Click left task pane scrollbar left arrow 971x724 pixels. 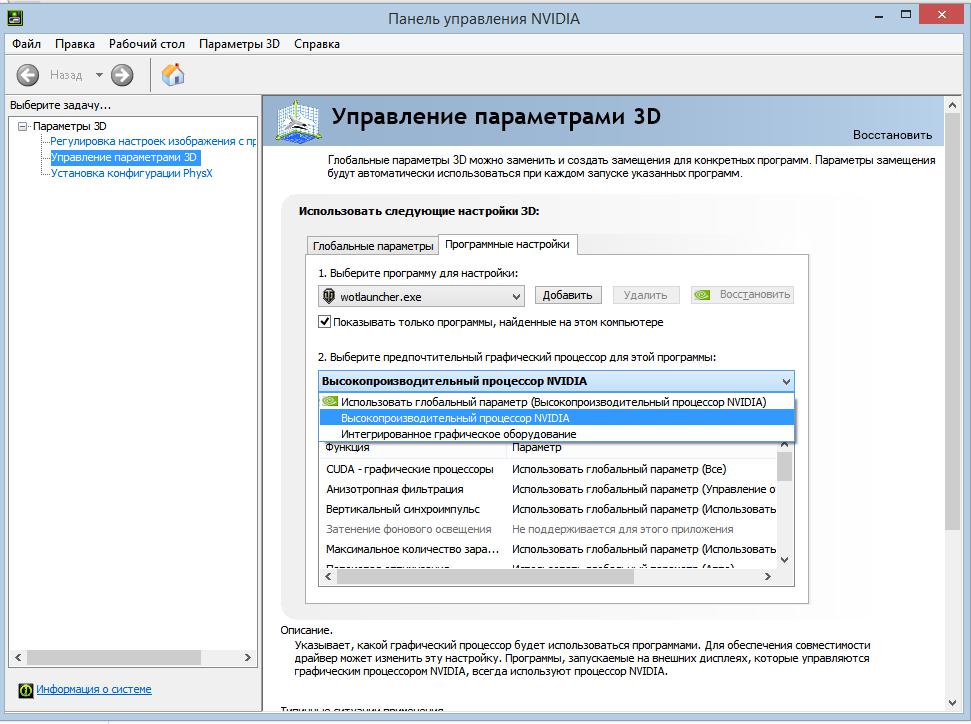pos(18,658)
